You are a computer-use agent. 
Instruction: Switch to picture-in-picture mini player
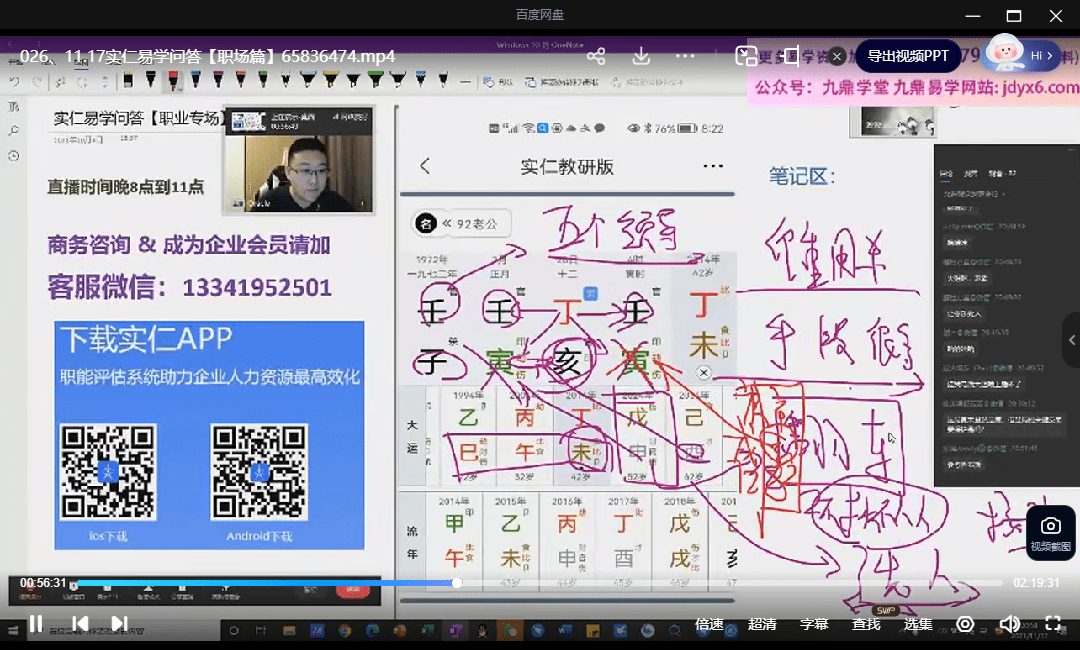[x=746, y=56]
